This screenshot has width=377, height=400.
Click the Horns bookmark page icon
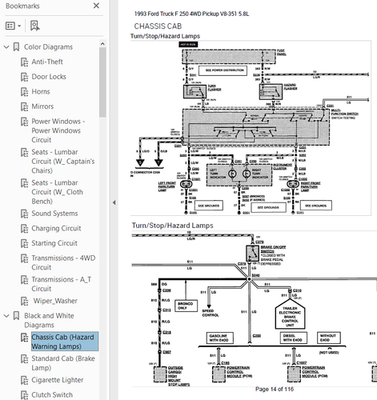pyautogui.click(x=24, y=92)
